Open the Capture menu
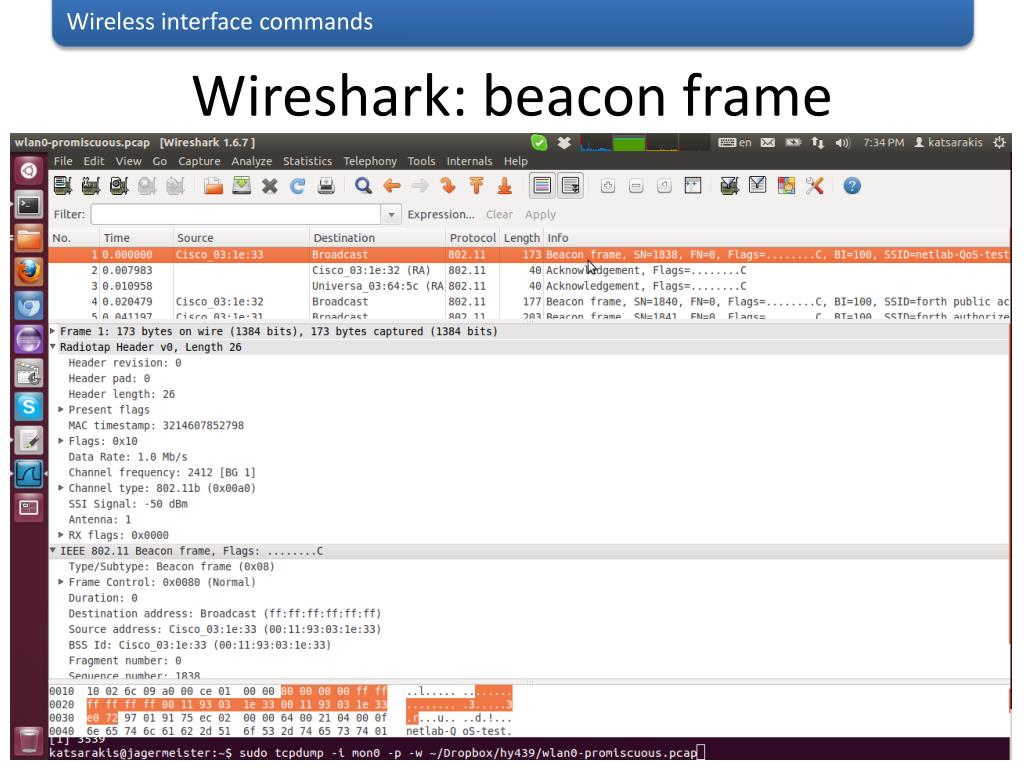1024x768 pixels. 199,161
